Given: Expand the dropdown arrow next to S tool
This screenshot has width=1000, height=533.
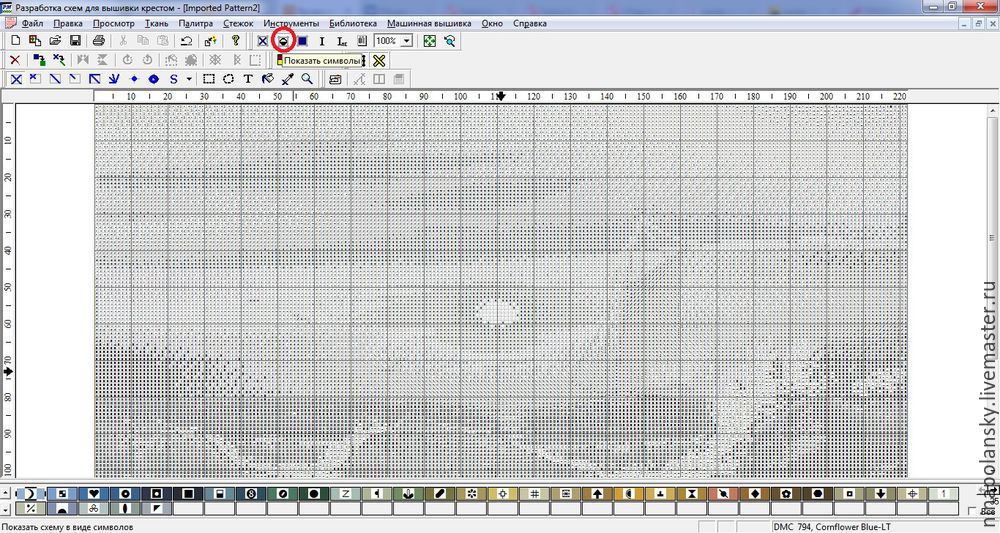Looking at the screenshot, I should click(x=189, y=79).
